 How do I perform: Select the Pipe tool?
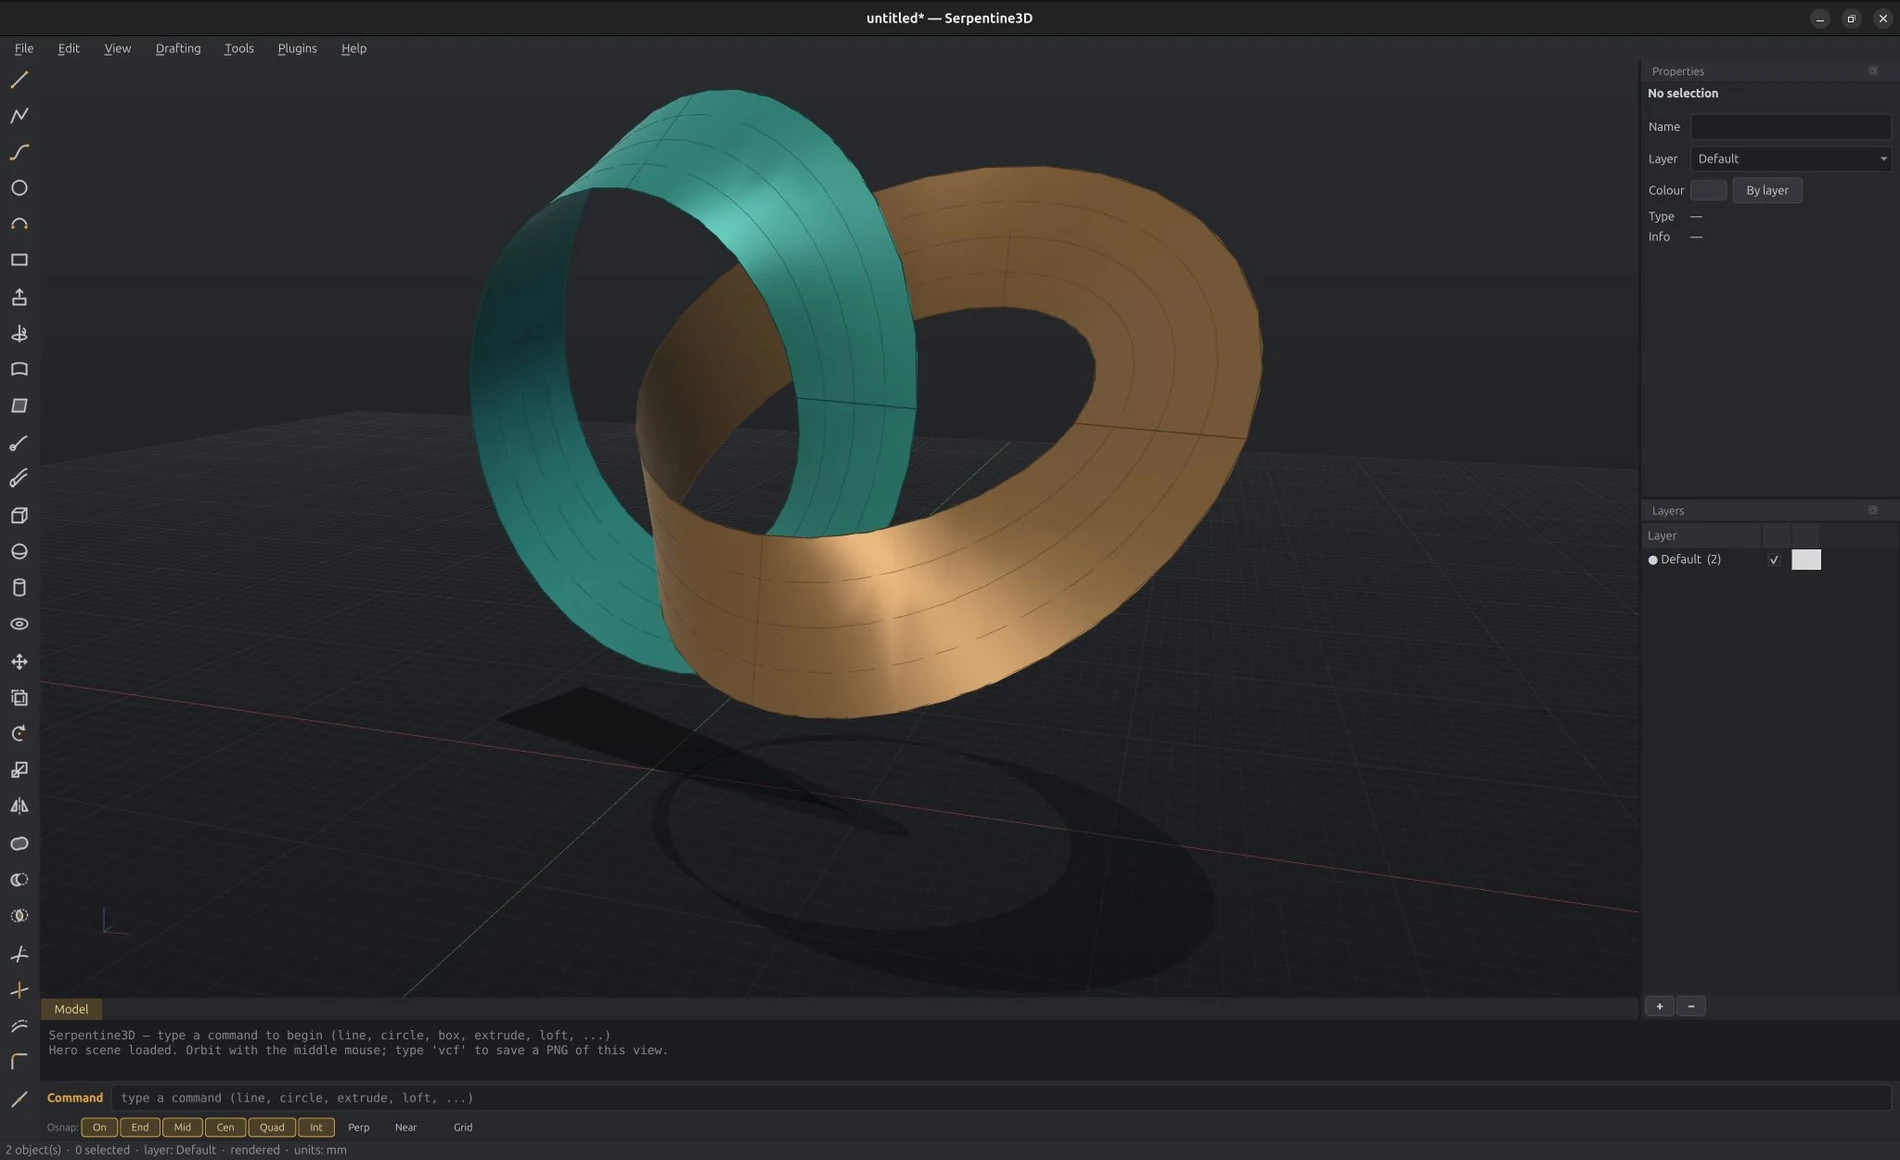coord(19,479)
